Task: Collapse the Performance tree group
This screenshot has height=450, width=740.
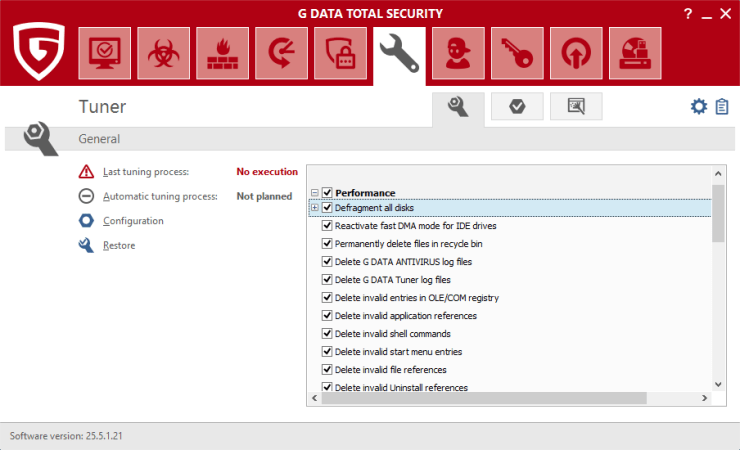Action: point(315,192)
